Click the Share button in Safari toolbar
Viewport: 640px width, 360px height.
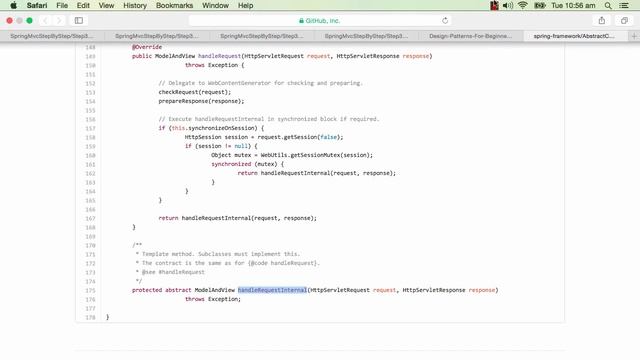602,20
